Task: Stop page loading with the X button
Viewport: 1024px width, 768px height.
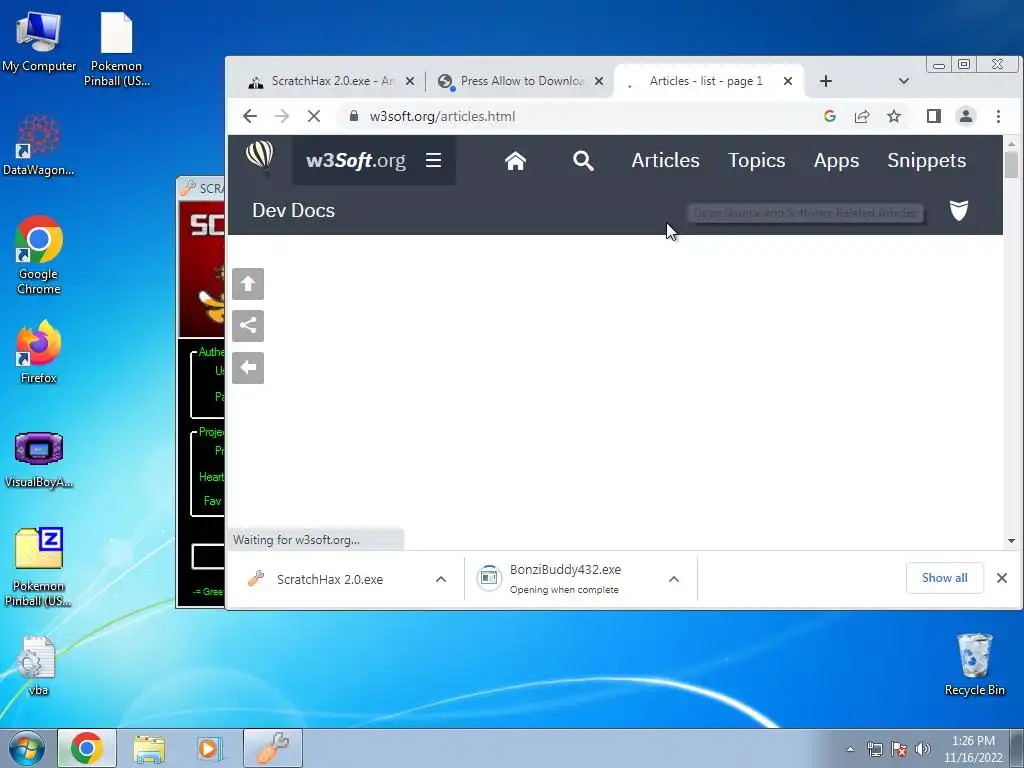Action: 313,116
